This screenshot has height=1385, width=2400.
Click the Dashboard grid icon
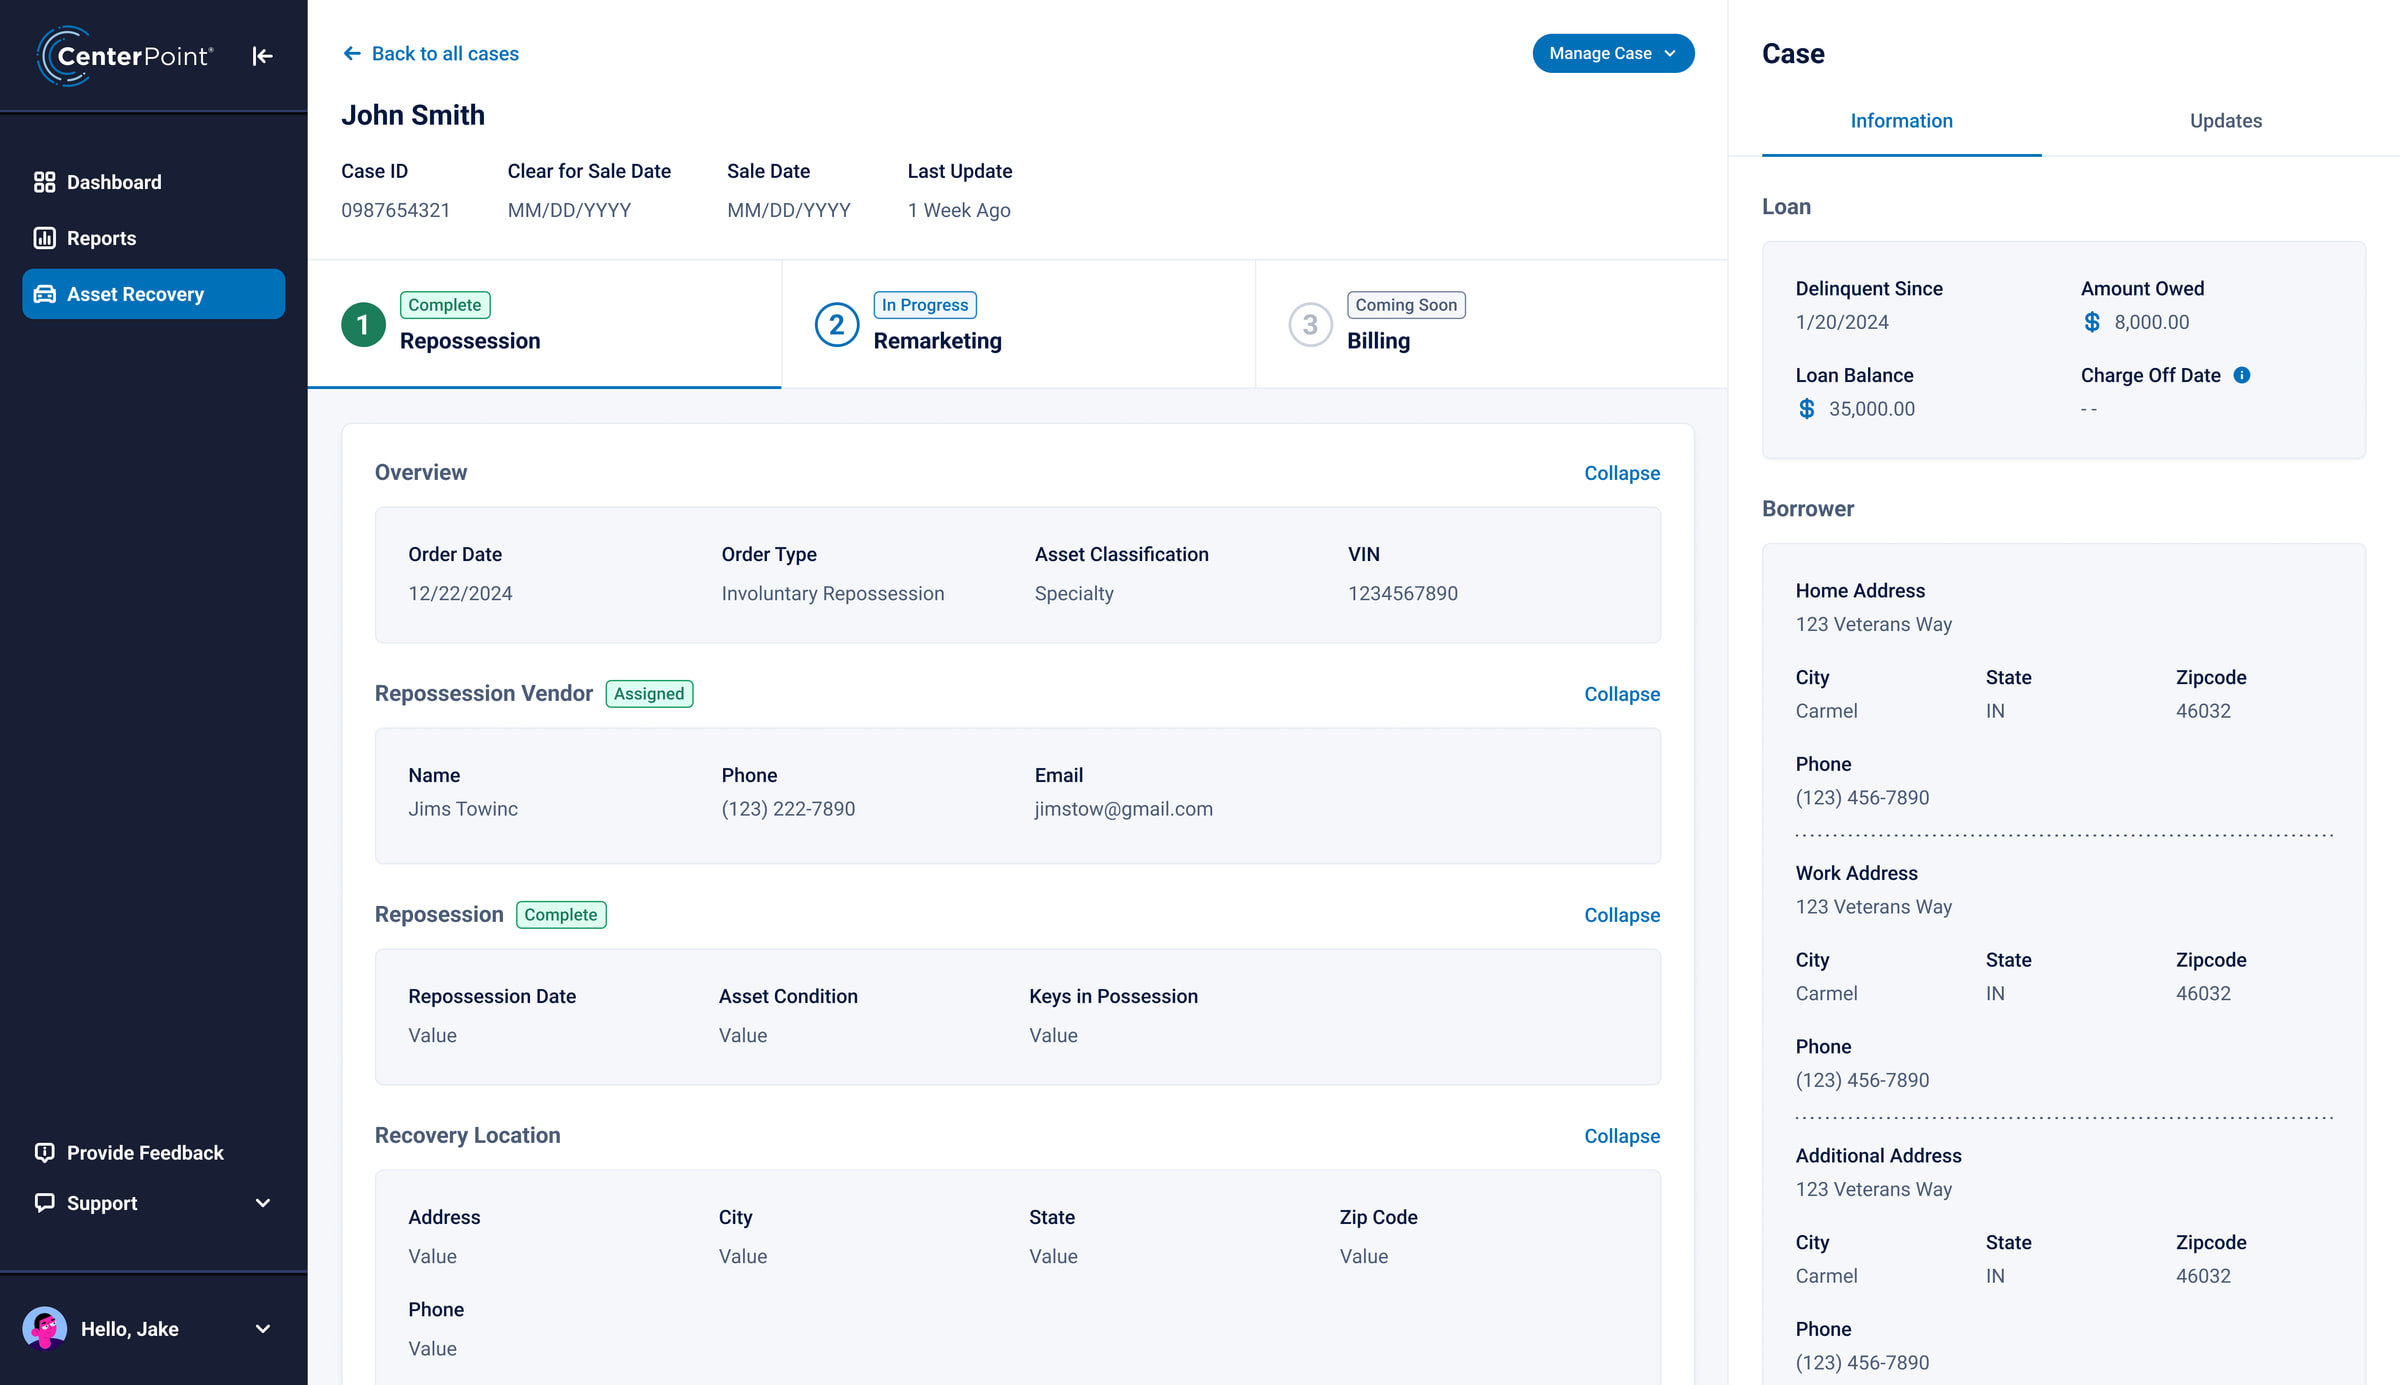pyautogui.click(x=44, y=182)
